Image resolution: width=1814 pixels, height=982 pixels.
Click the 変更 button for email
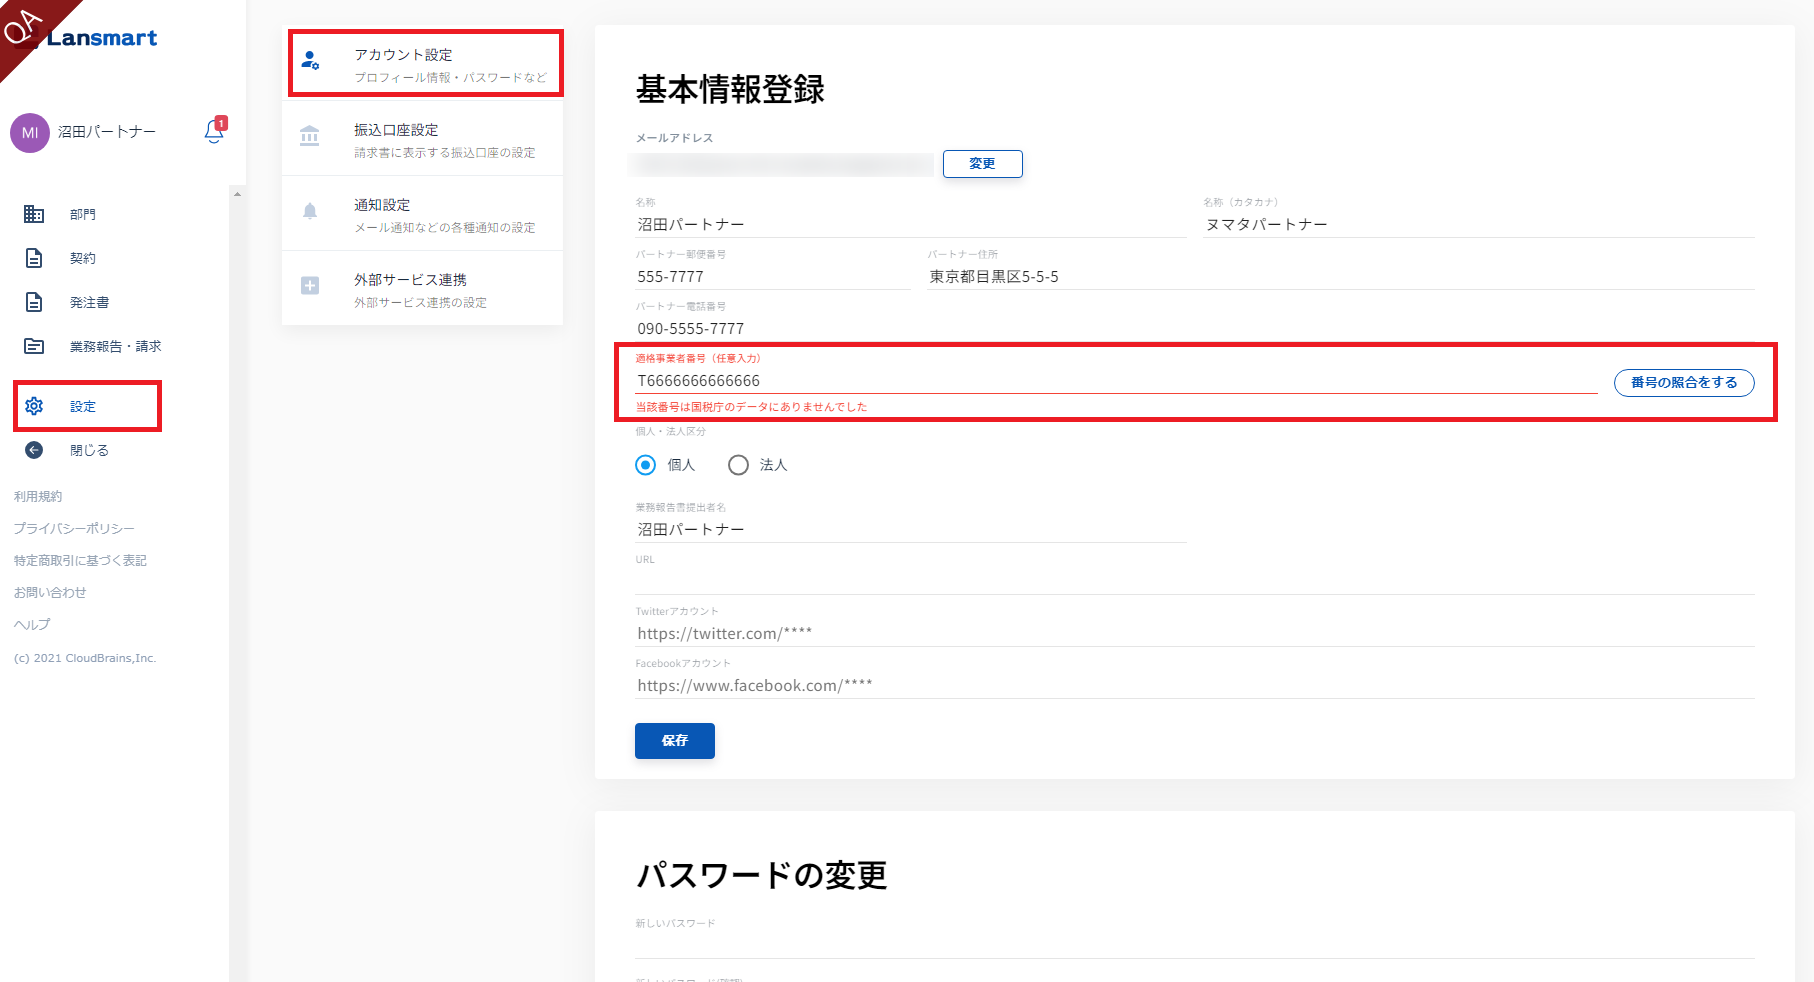pyautogui.click(x=982, y=164)
